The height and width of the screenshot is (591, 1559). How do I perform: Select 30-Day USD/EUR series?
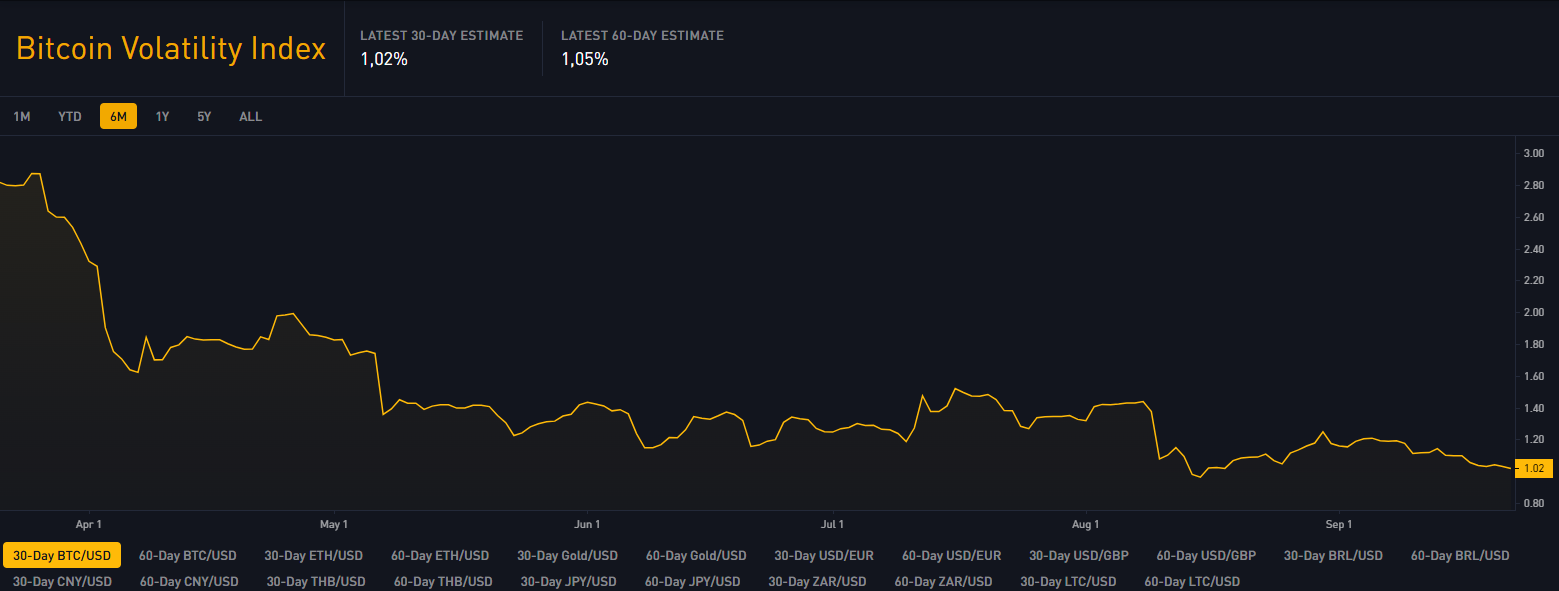824,555
